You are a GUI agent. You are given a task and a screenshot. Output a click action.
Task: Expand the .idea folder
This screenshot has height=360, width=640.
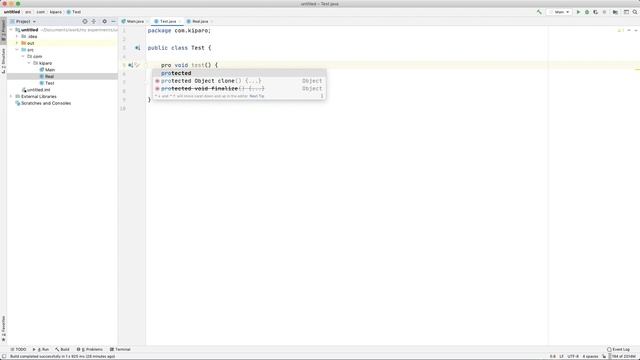[x=17, y=36]
